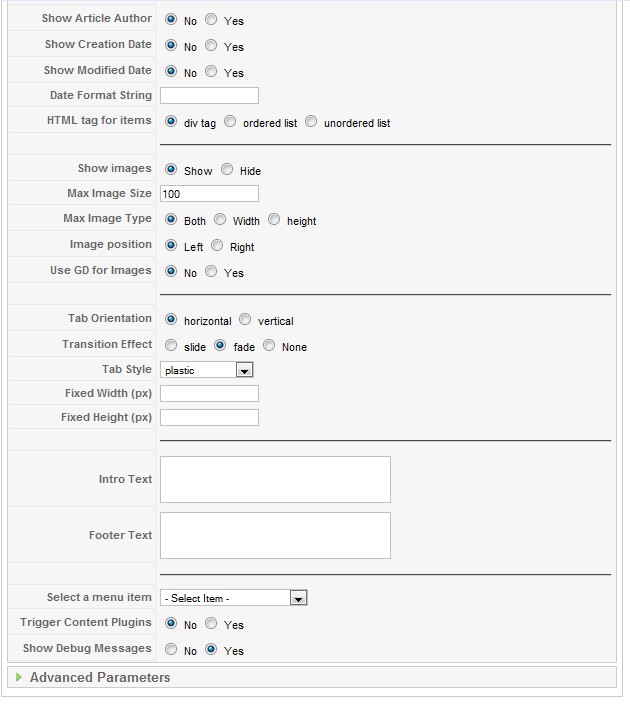630x712 pixels.
Task: Choose unordered list for HTML tag
Action: coord(311,121)
